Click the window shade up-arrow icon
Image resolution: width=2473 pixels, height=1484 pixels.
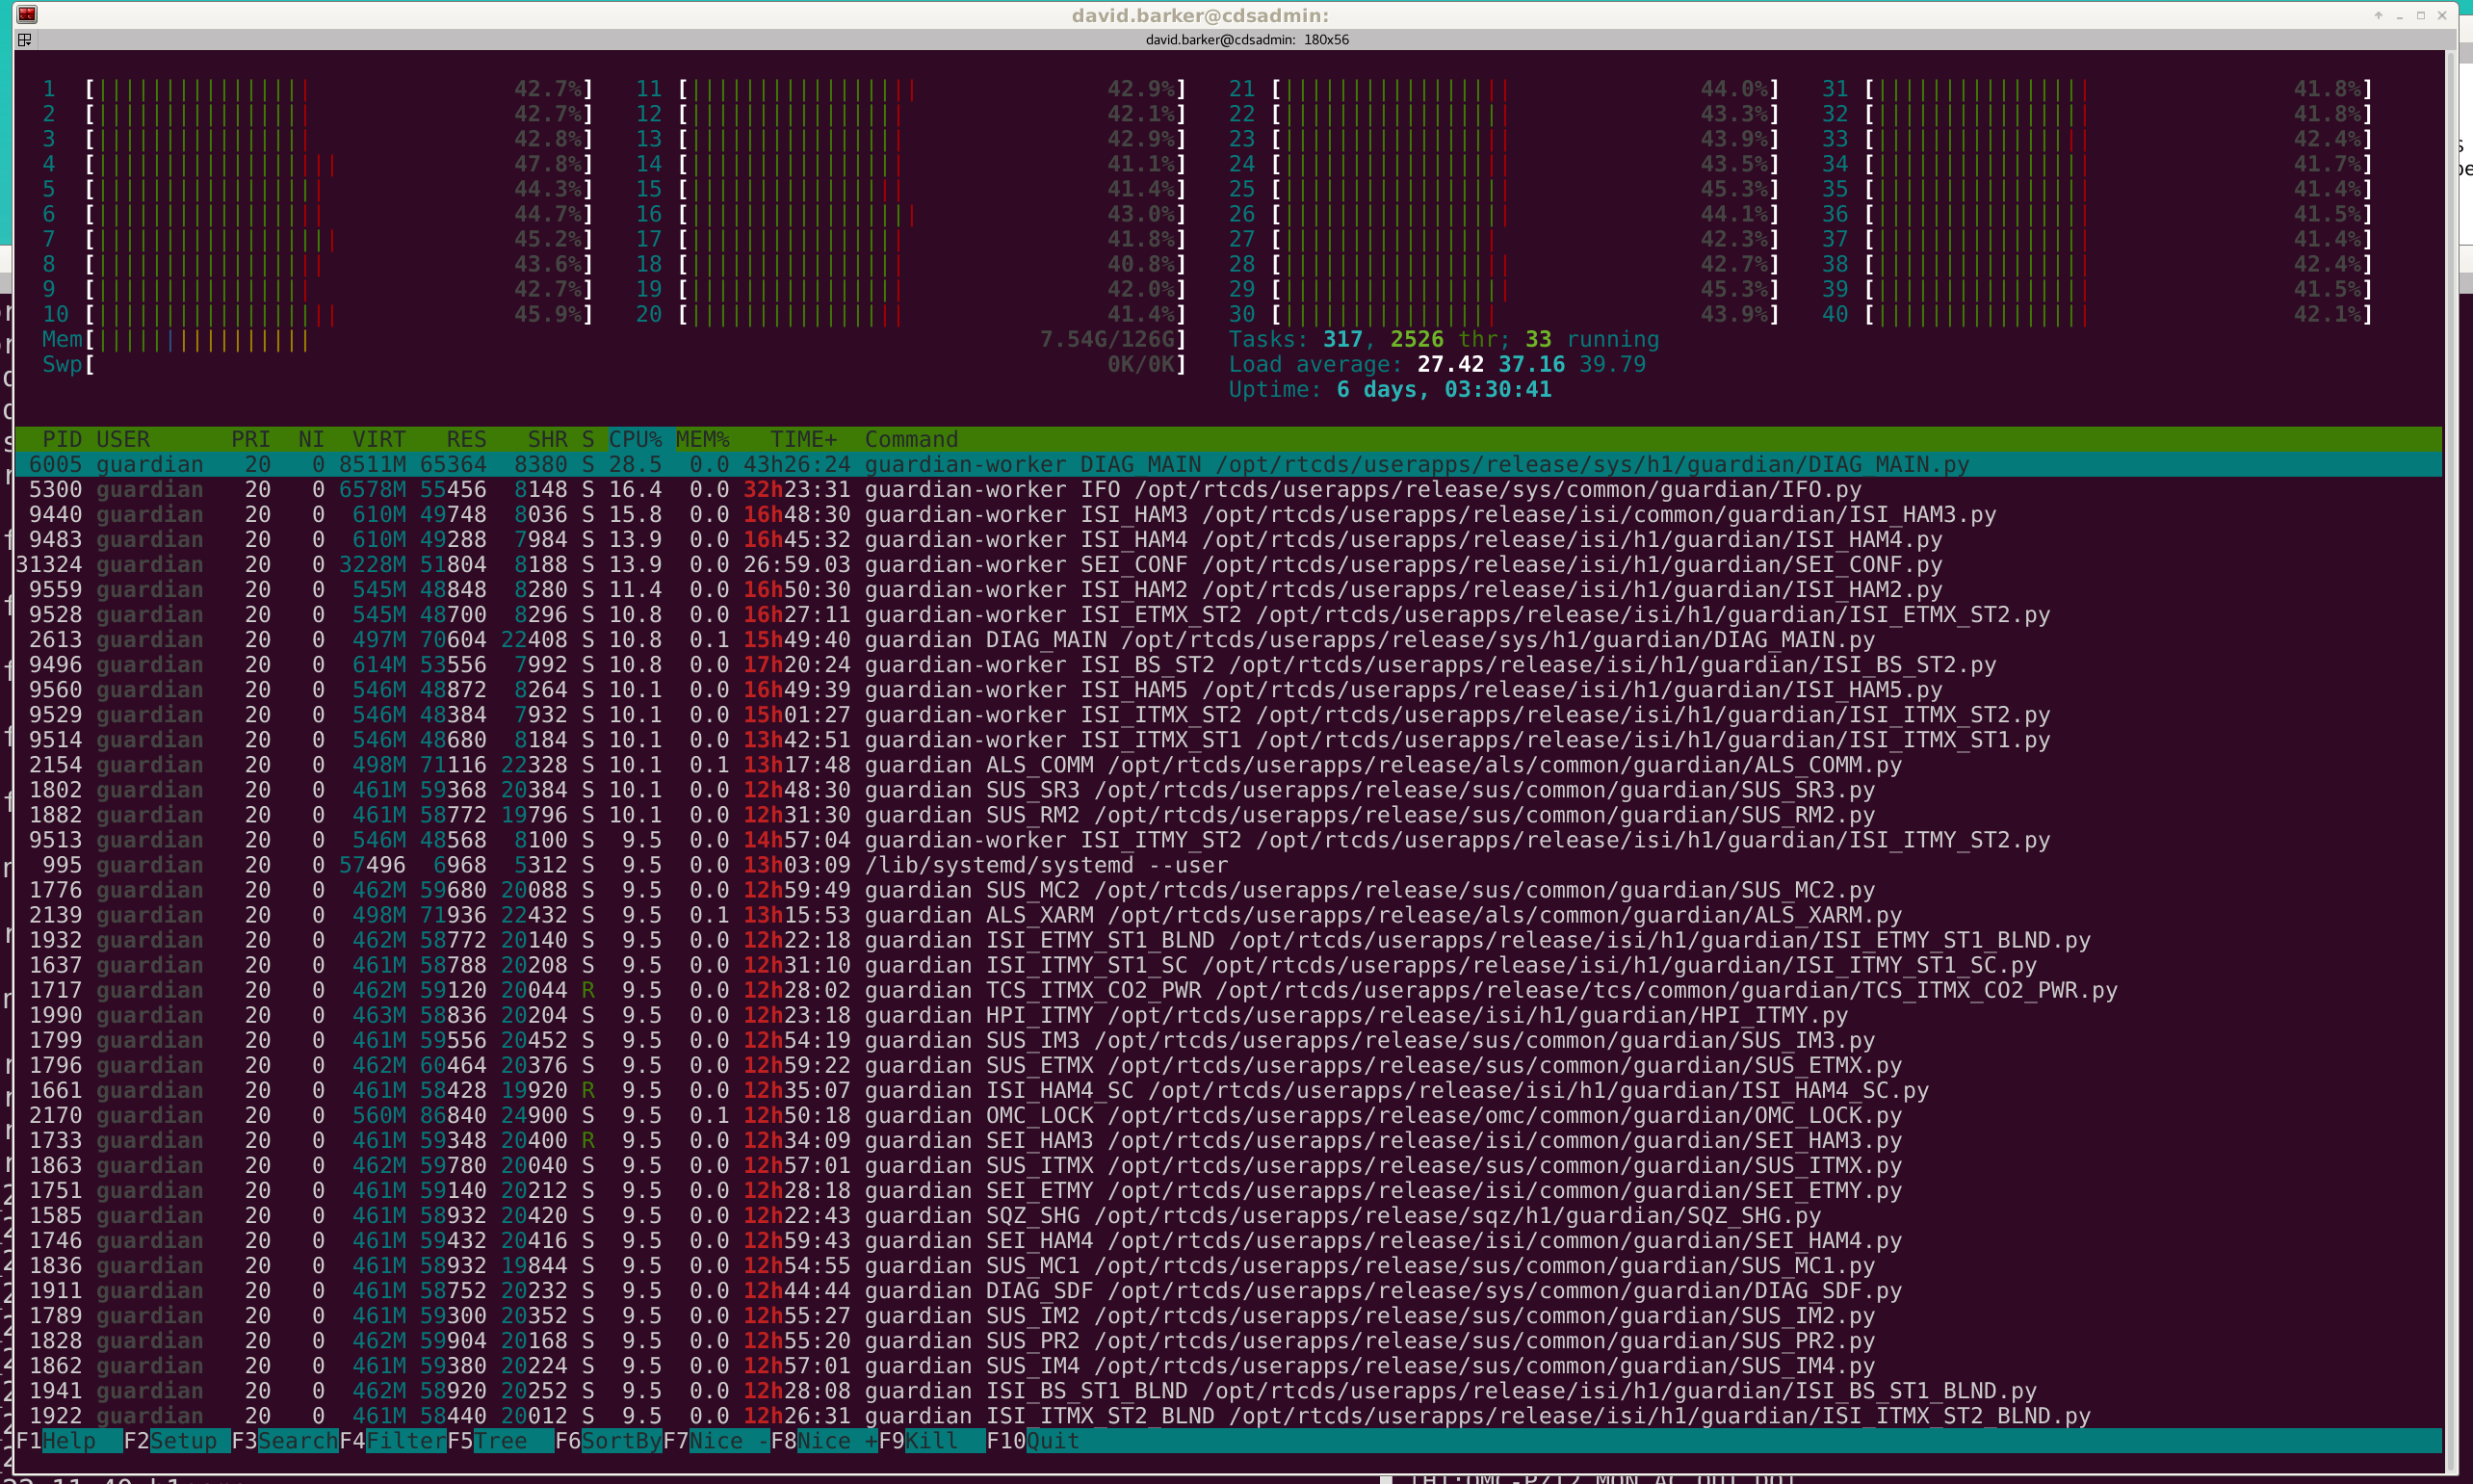[2378, 15]
